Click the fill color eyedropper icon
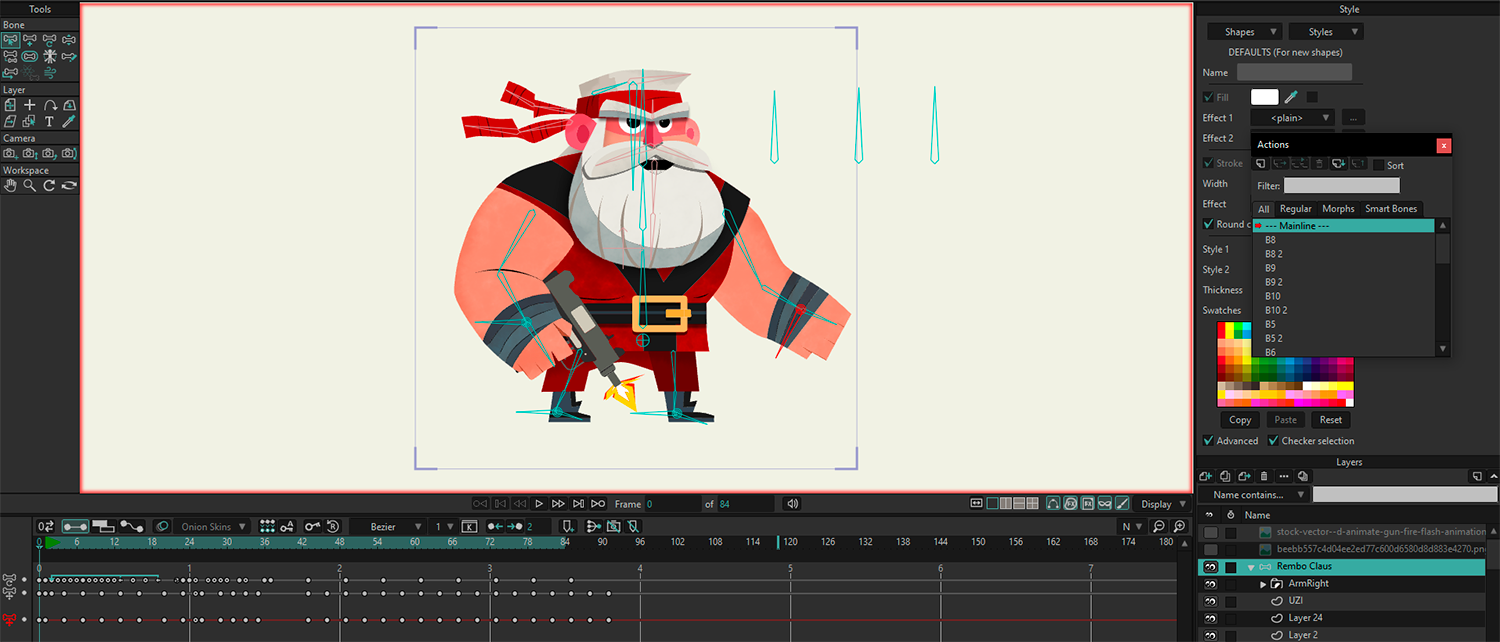The width and height of the screenshot is (1500, 642). [x=1291, y=97]
